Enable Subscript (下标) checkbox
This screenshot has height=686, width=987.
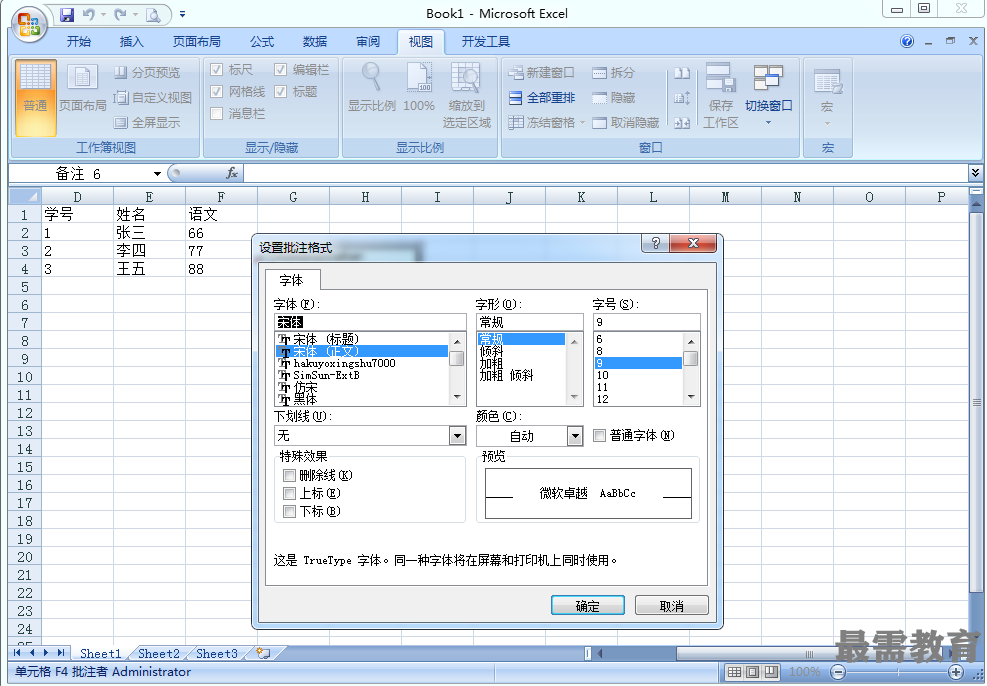(x=290, y=512)
